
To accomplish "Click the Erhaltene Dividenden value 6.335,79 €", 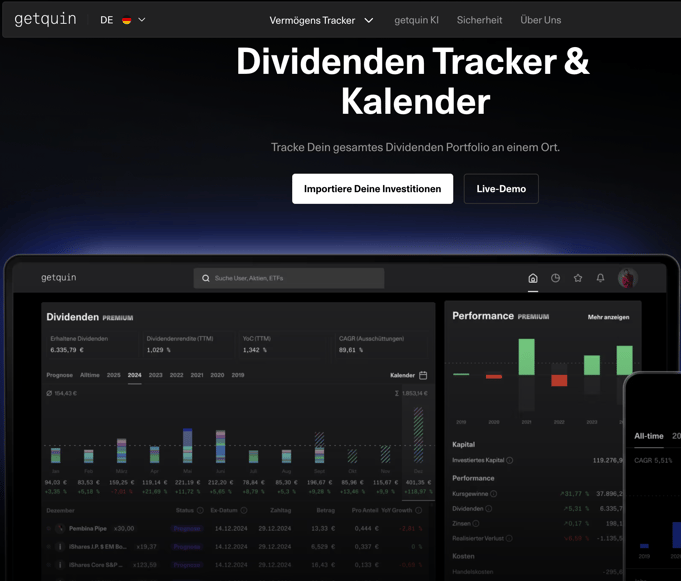I will click(x=67, y=350).
